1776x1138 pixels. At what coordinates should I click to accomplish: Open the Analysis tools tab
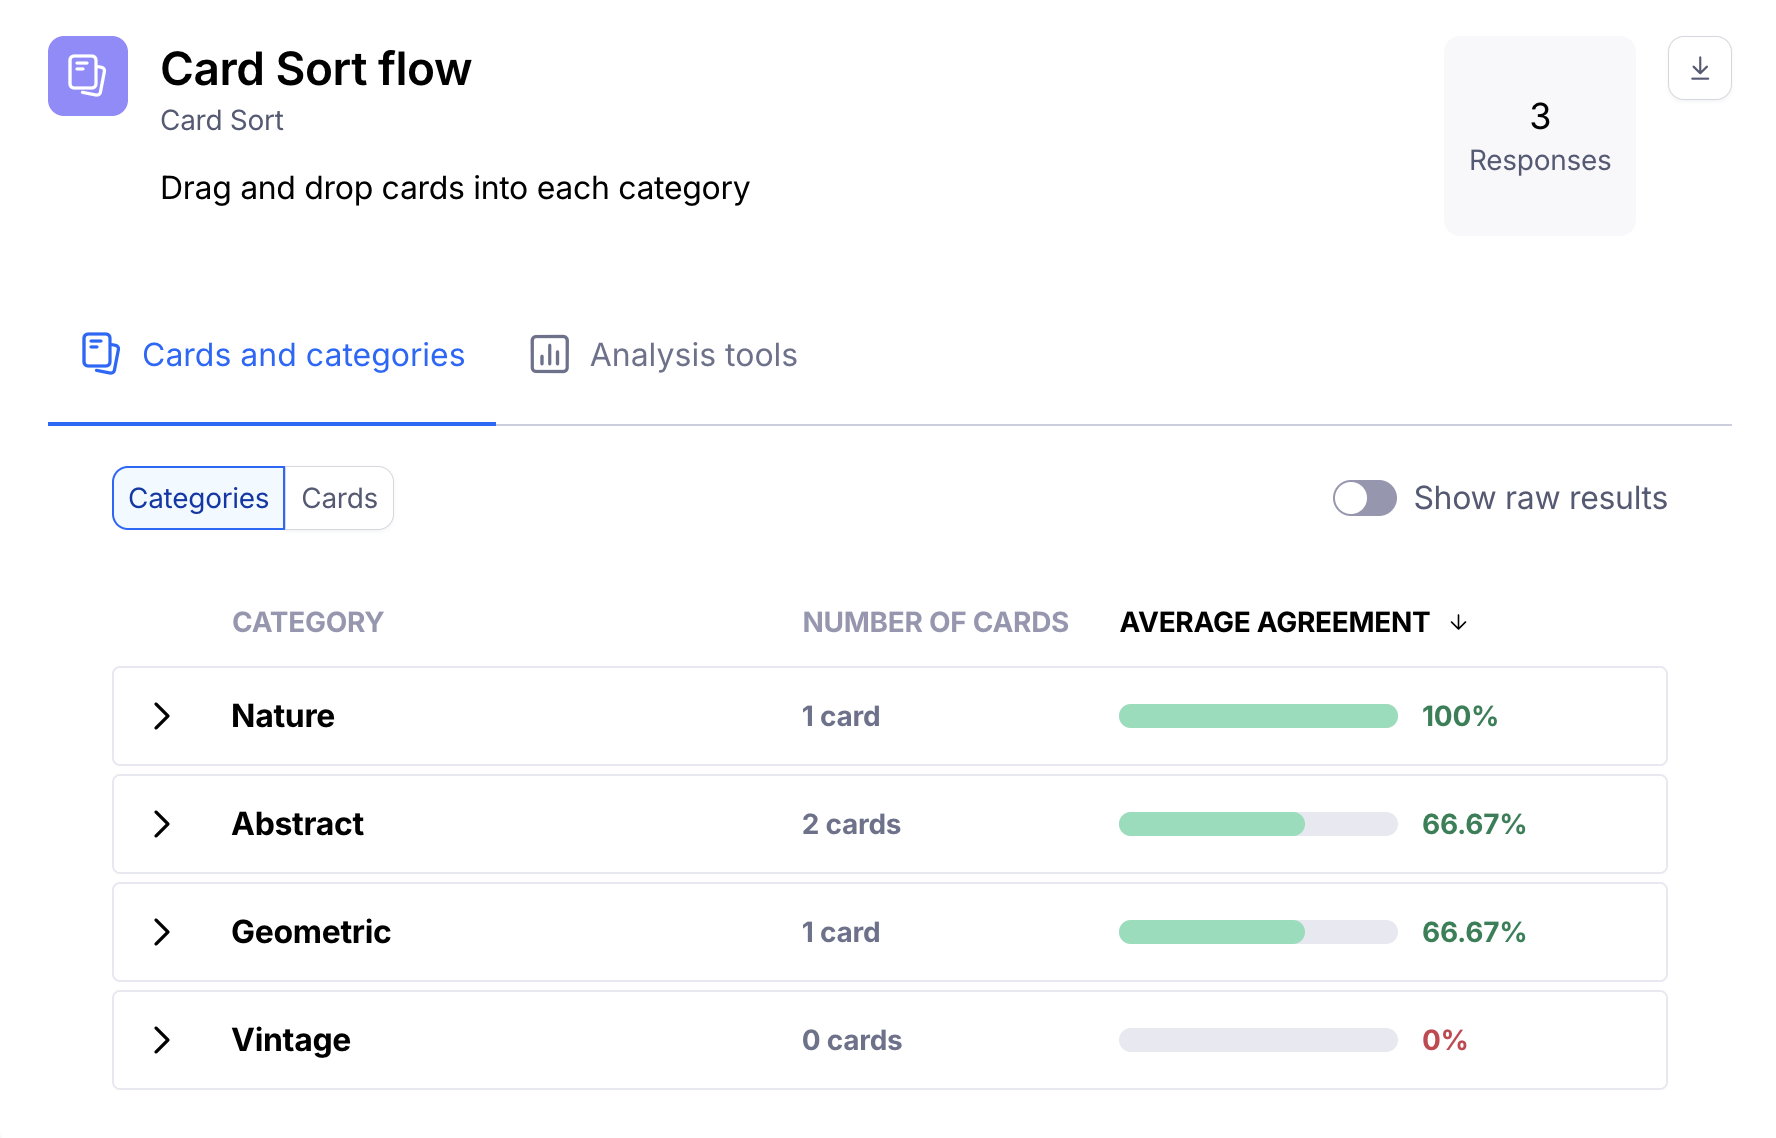(x=692, y=355)
